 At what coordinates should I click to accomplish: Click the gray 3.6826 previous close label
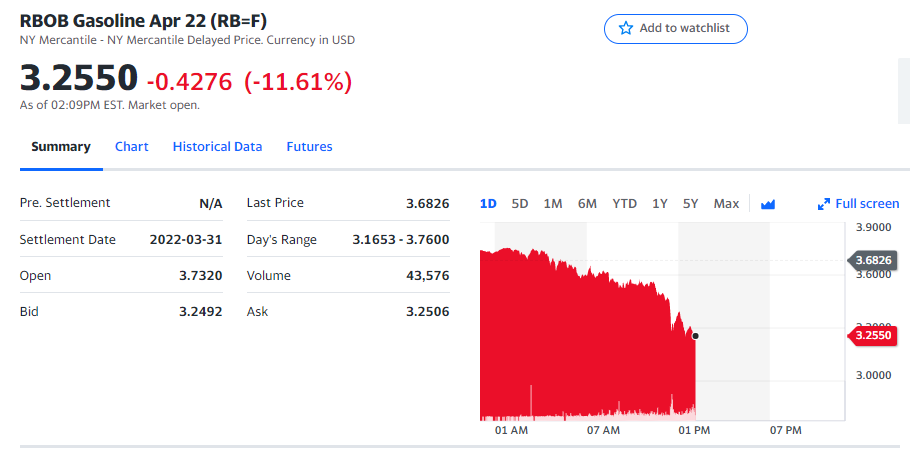tap(875, 260)
